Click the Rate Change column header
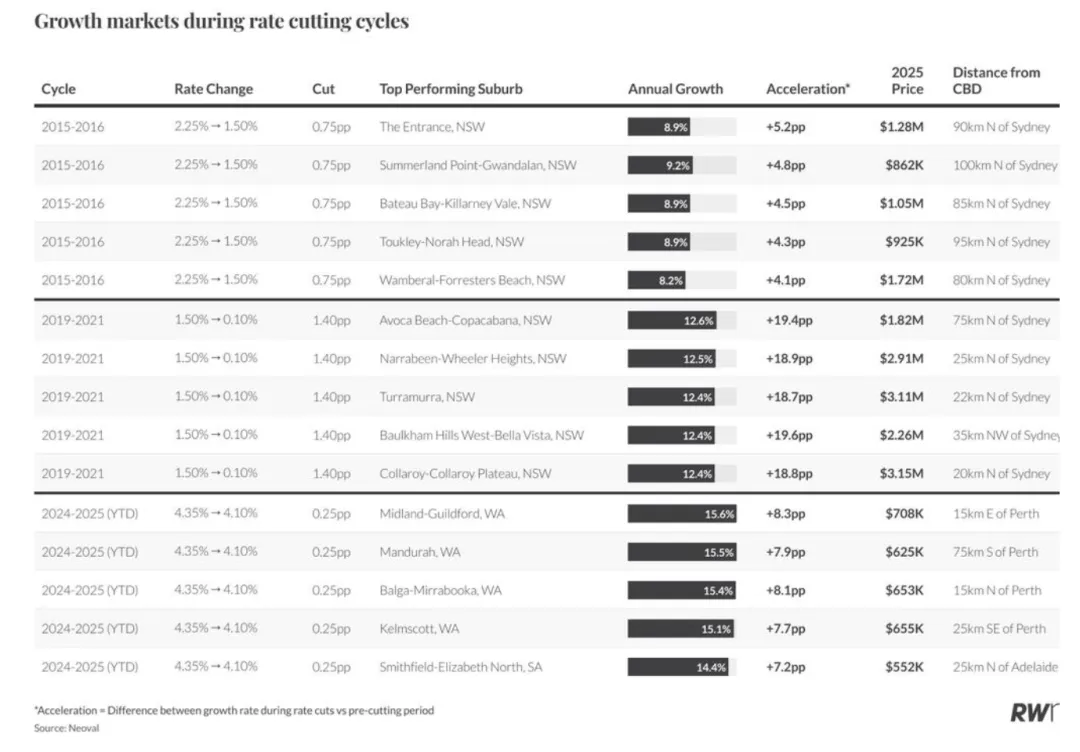 [213, 89]
